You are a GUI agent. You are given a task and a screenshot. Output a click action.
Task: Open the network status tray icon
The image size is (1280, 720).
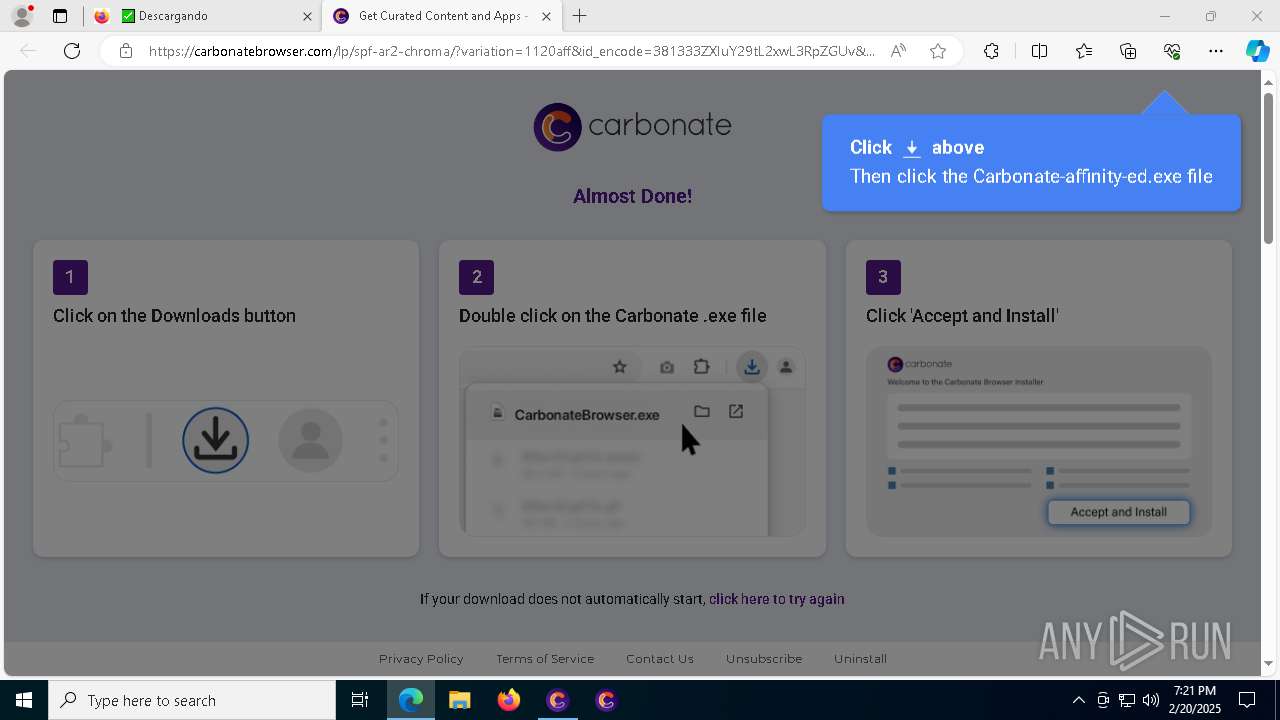[x=1127, y=700]
